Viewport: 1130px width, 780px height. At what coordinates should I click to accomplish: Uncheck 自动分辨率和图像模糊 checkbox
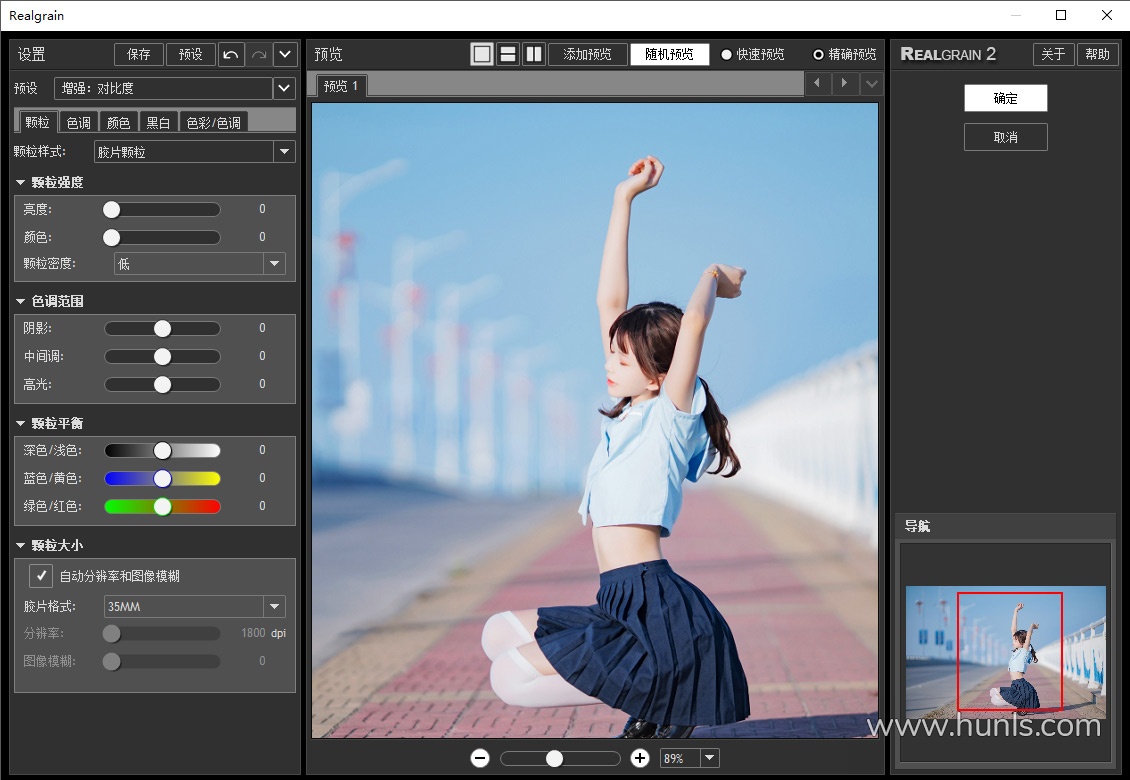click(x=41, y=576)
